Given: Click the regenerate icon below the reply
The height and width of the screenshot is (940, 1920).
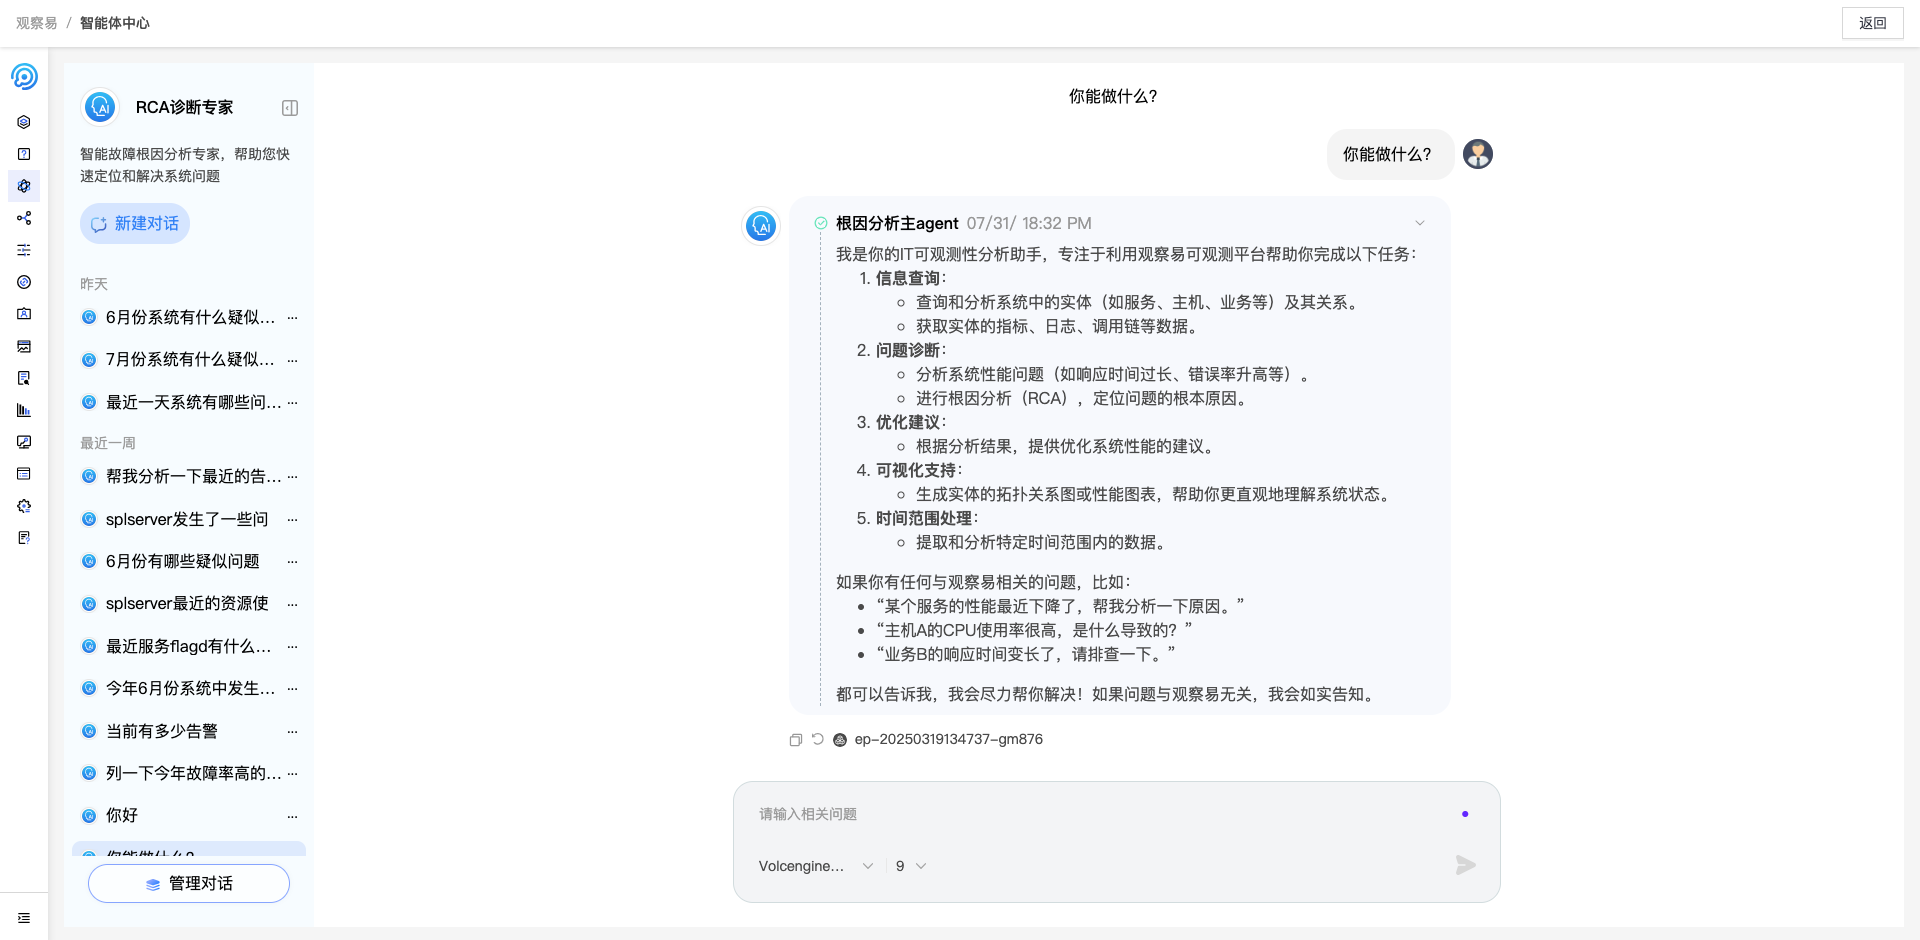Looking at the screenshot, I should (x=817, y=739).
